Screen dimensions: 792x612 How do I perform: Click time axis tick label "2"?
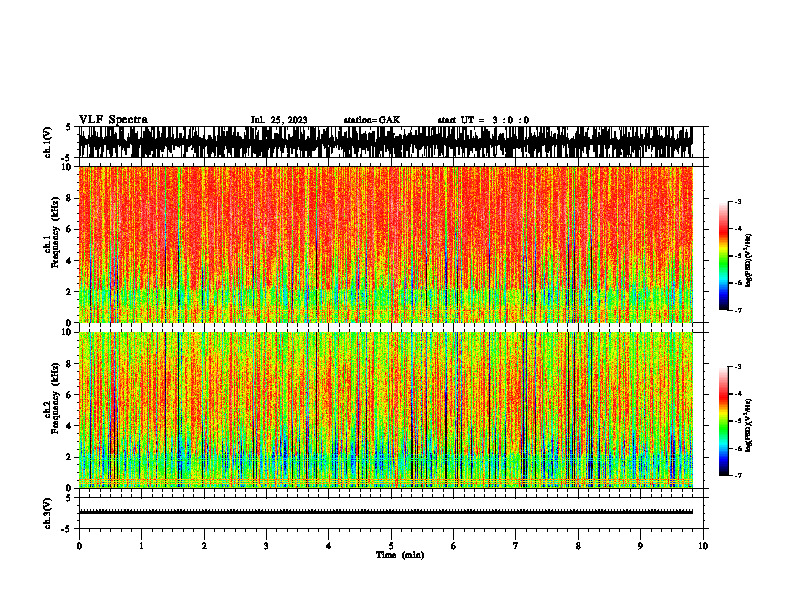tap(204, 546)
